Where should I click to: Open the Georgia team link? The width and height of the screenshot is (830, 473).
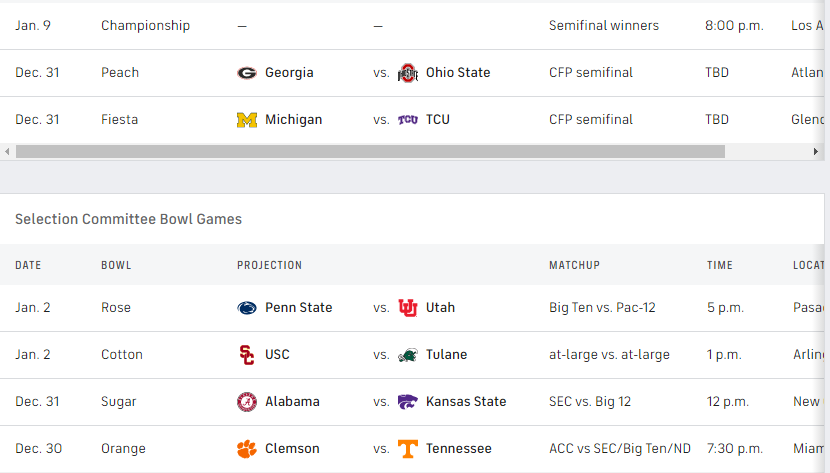click(x=289, y=72)
